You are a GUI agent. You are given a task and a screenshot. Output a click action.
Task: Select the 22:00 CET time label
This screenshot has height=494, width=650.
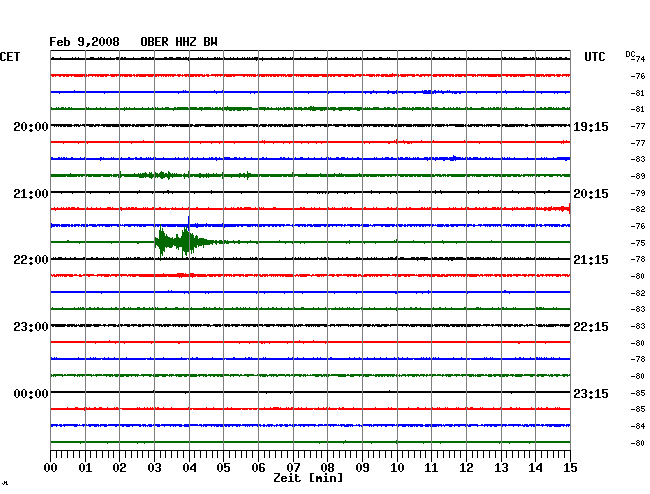[x=31, y=260]
